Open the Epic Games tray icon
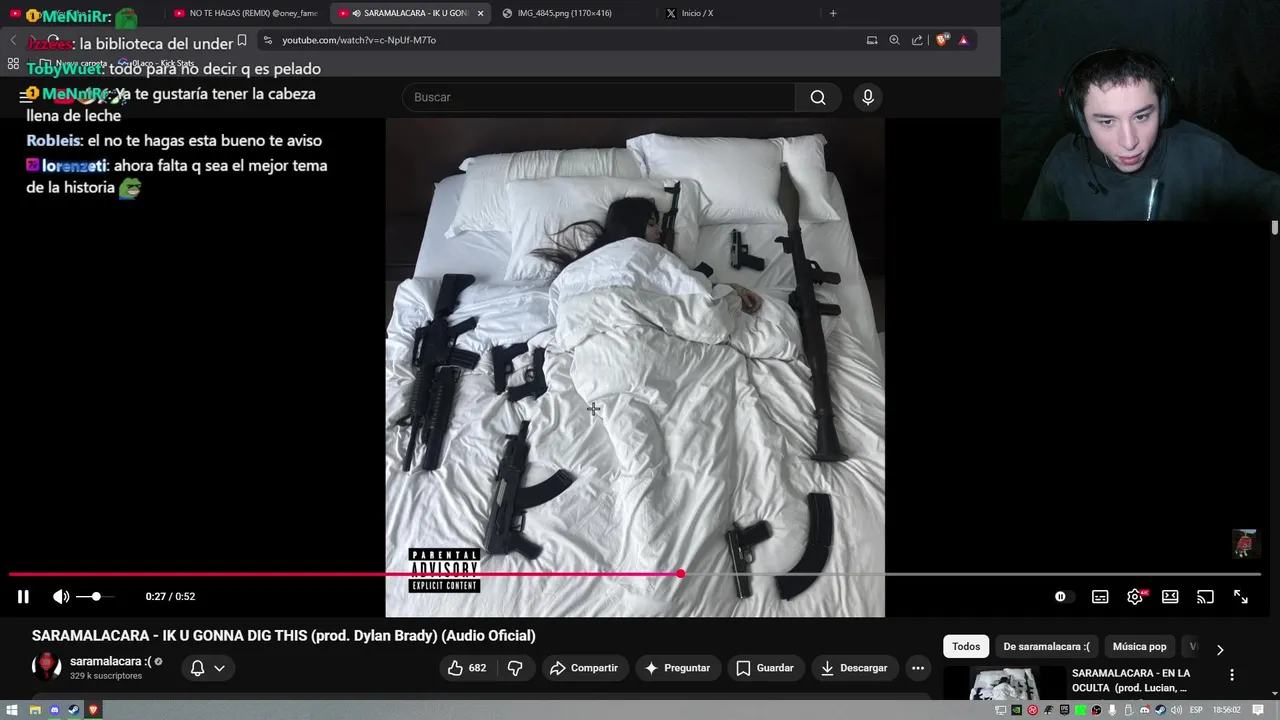The width and height of the screenshot is (1280, 720). click(1065, 710)
